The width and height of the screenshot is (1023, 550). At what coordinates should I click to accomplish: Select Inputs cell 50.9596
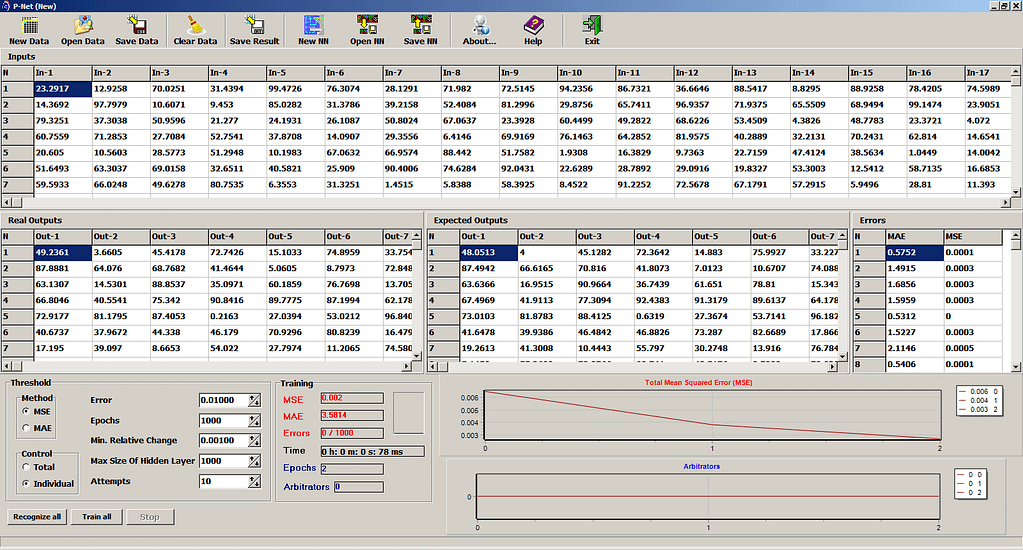click(178, 121)
